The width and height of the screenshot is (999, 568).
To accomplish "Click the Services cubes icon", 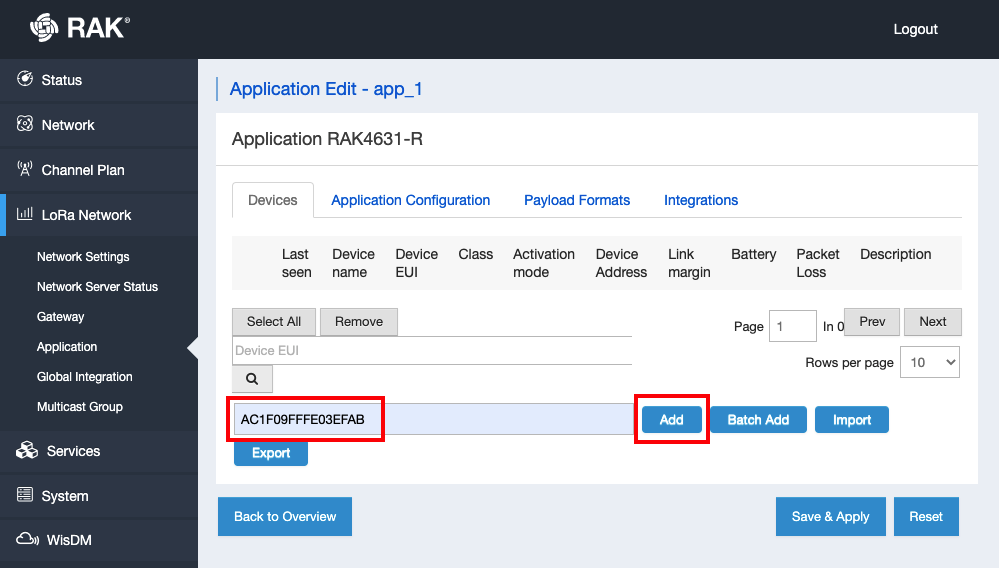I will (27, 450).
